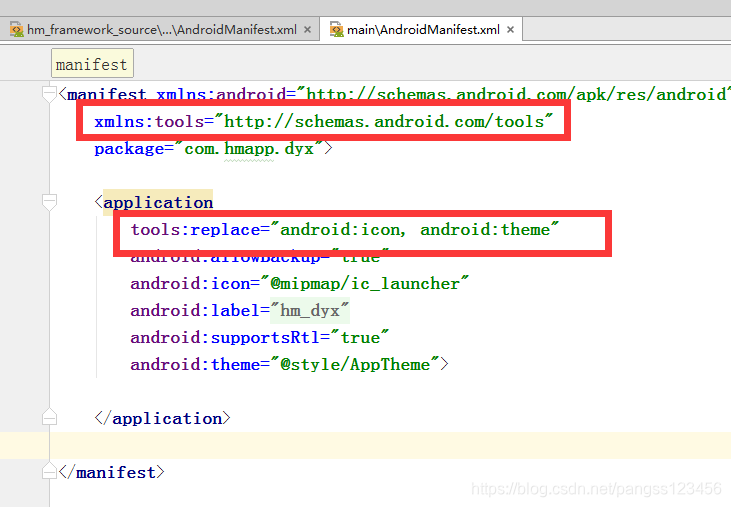Collapse the opening manifest tag fold marker

click(49, 93)
